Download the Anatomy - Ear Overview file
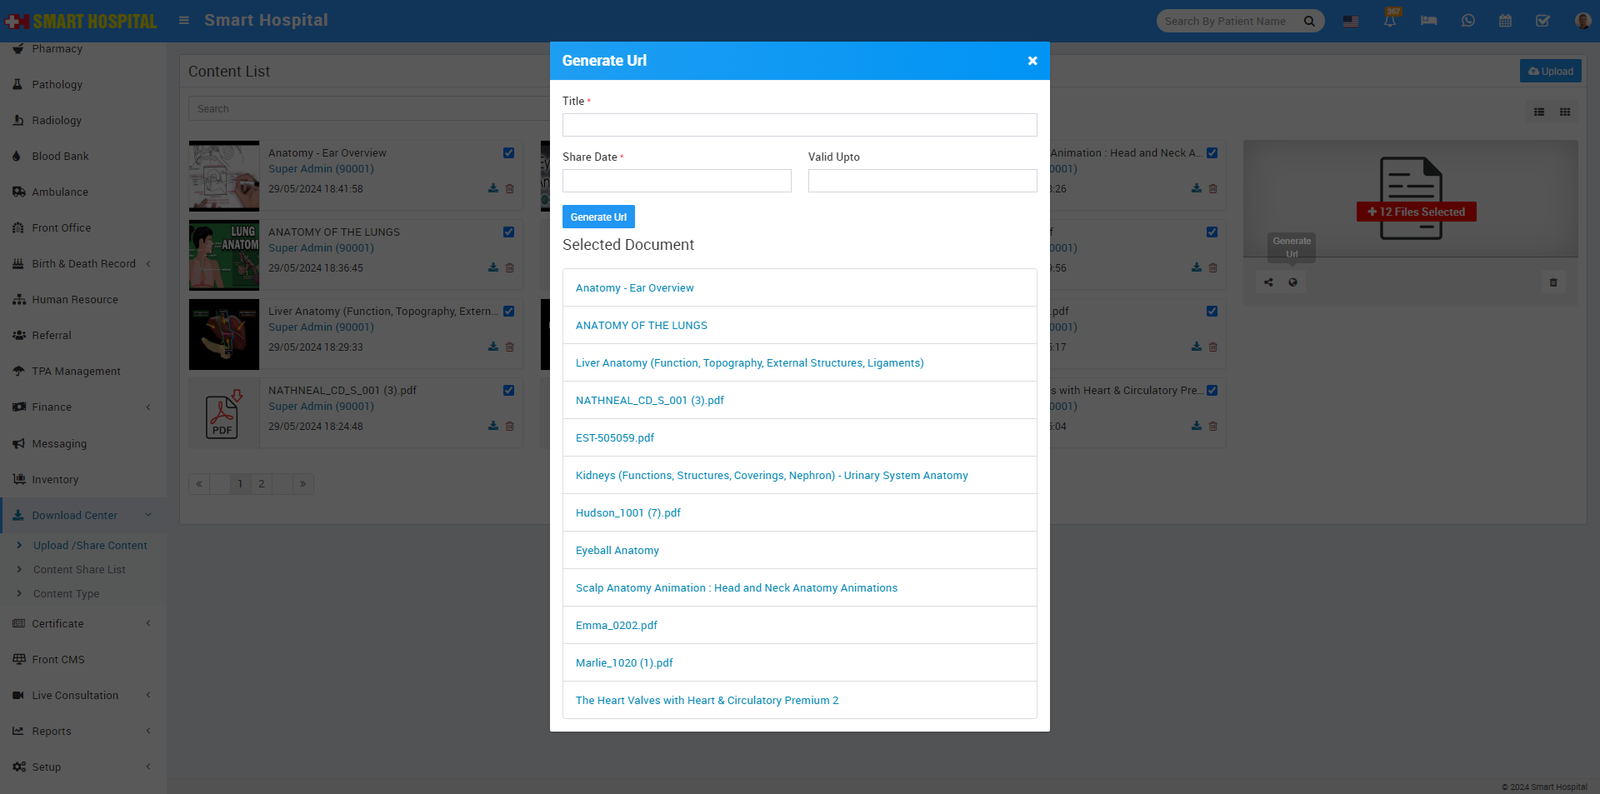1600x794 pixels. (x=493, y=189)
